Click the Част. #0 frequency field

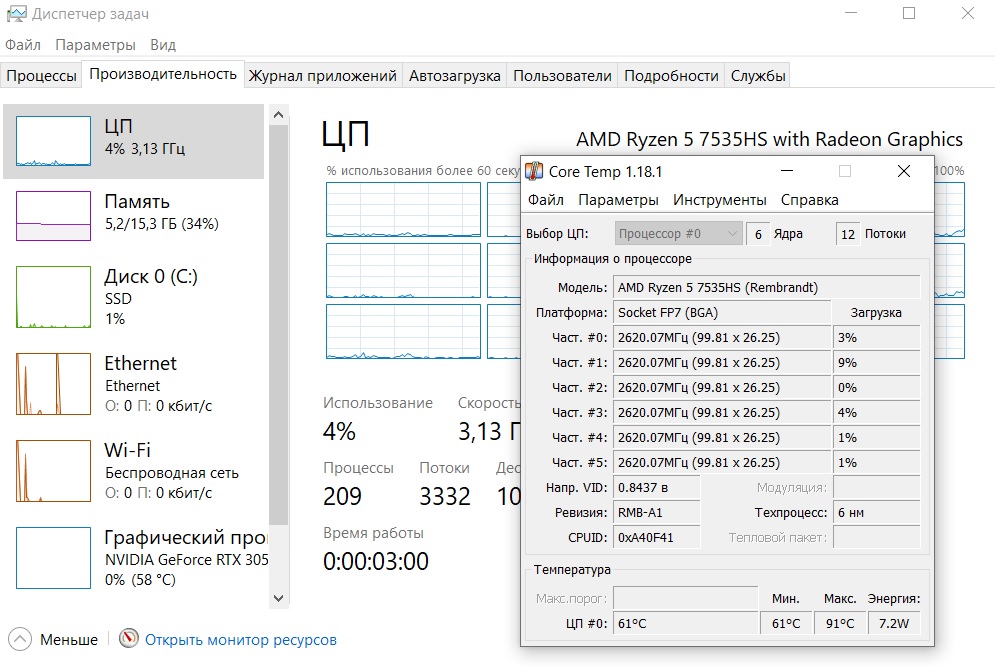(x=722, y=338)
